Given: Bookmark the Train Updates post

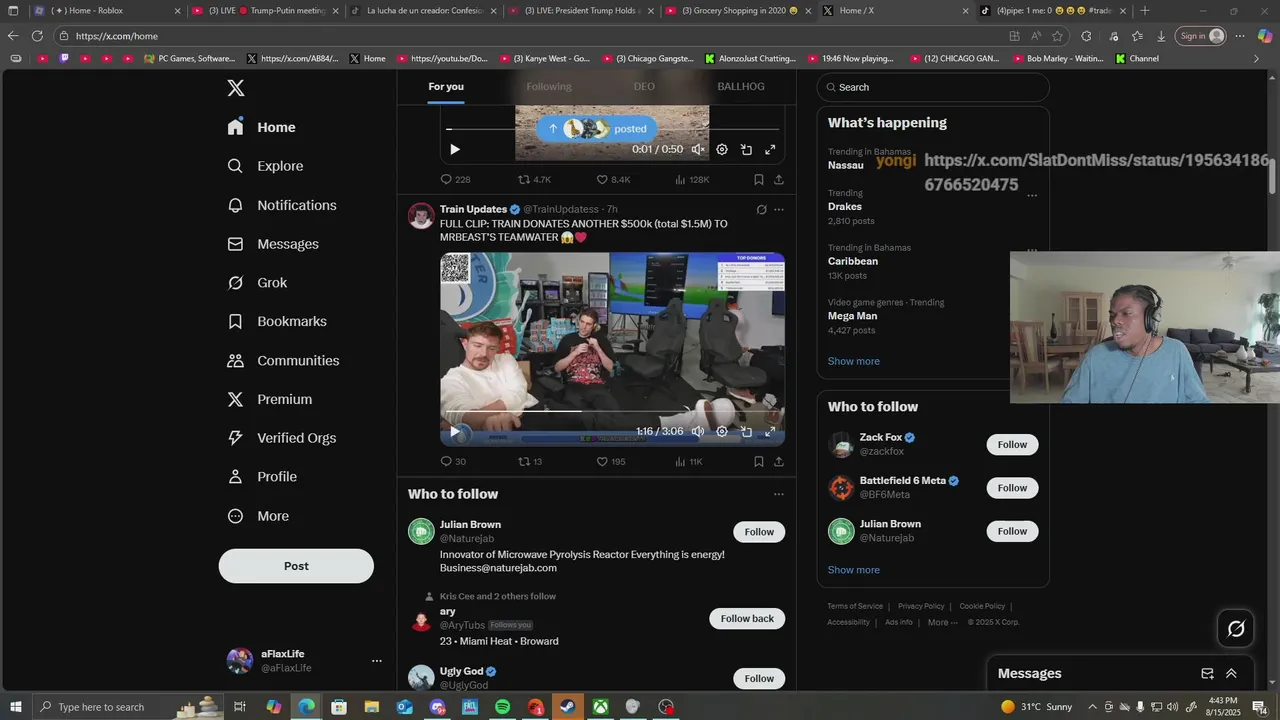Looking at the screenshot, I should [759, 462].
